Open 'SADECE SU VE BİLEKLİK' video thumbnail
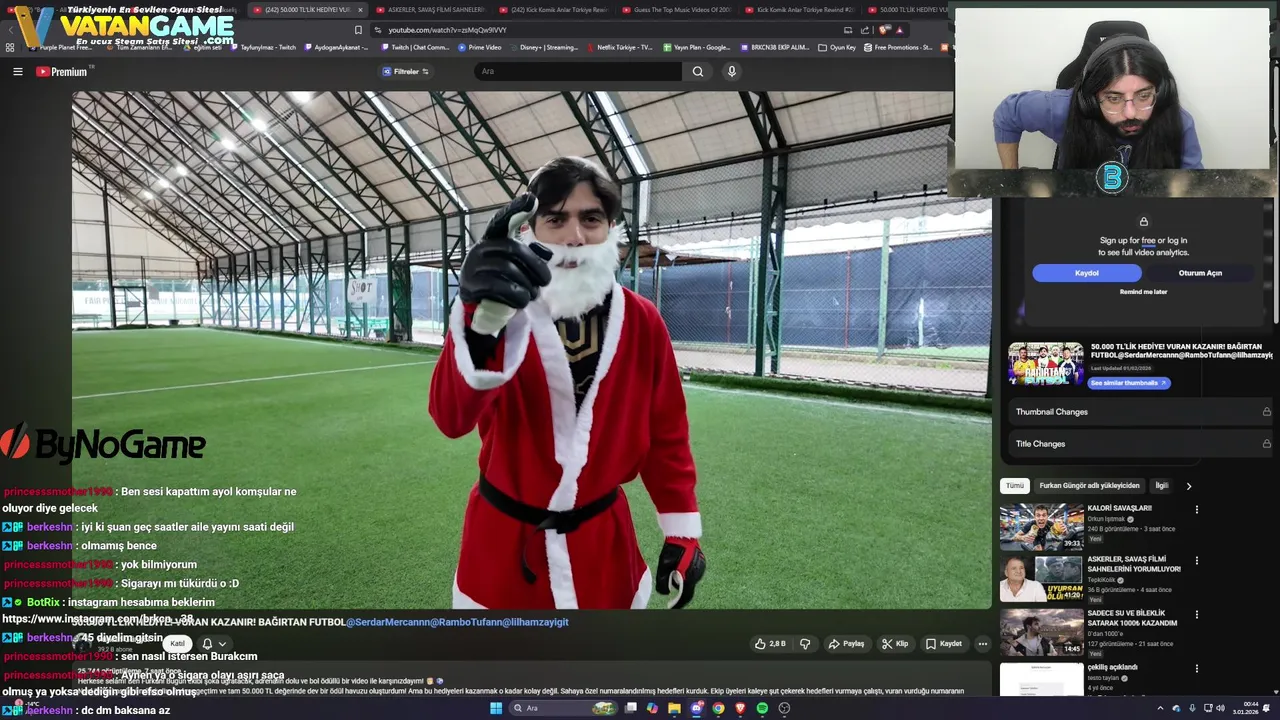 (x=1041, y=633)
